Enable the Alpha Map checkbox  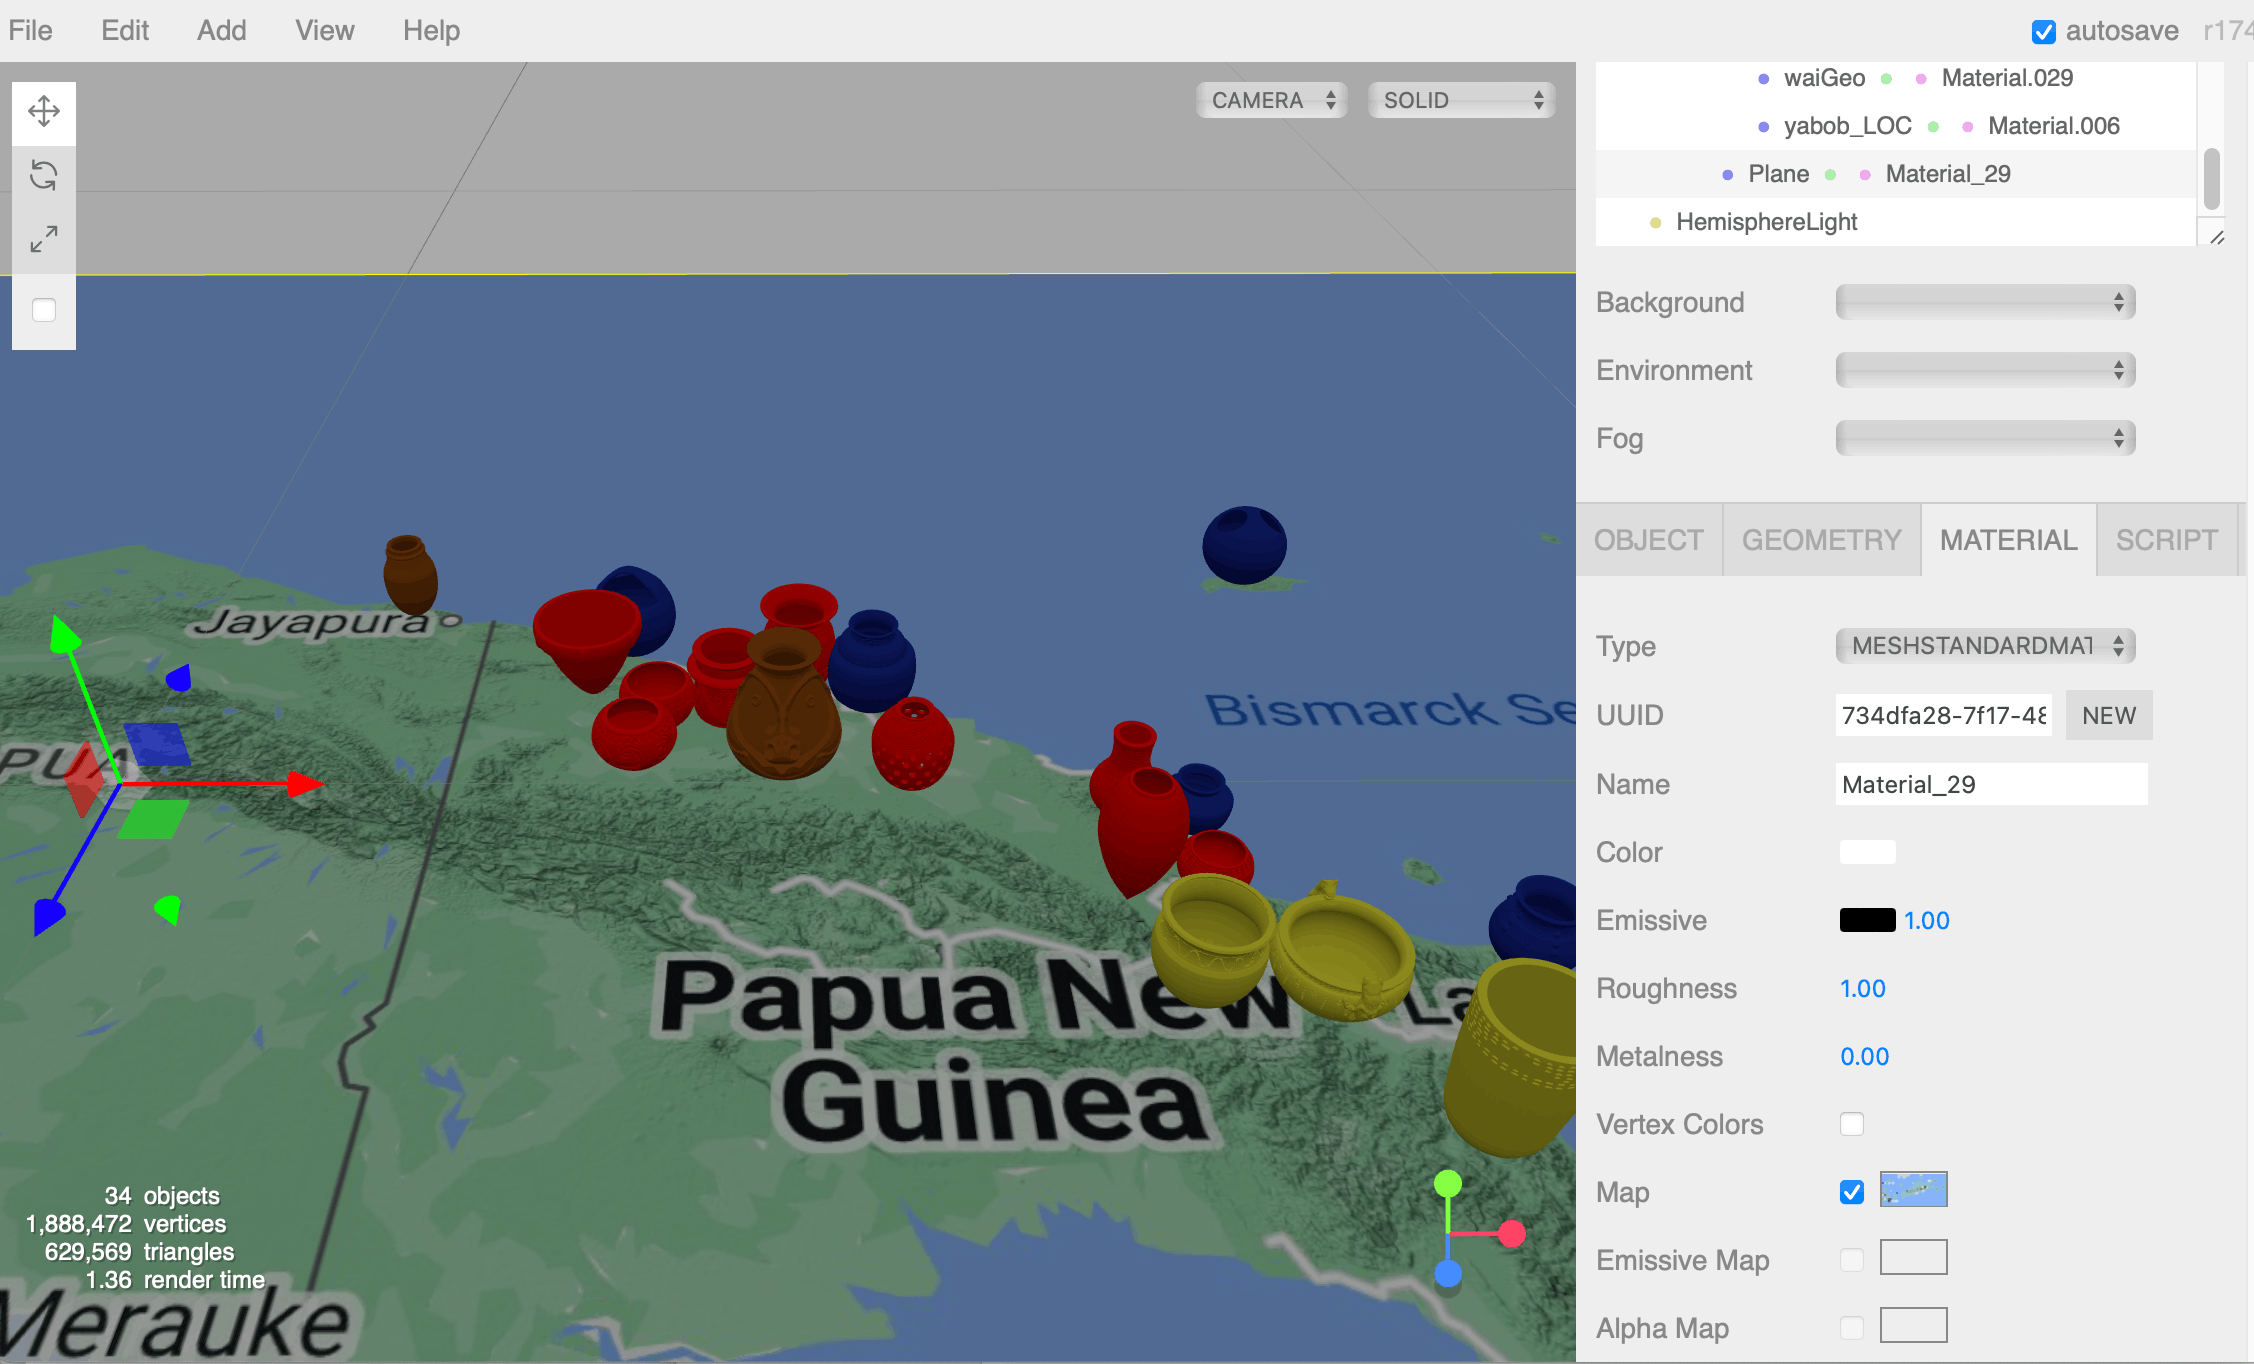click(1852, 1328)
